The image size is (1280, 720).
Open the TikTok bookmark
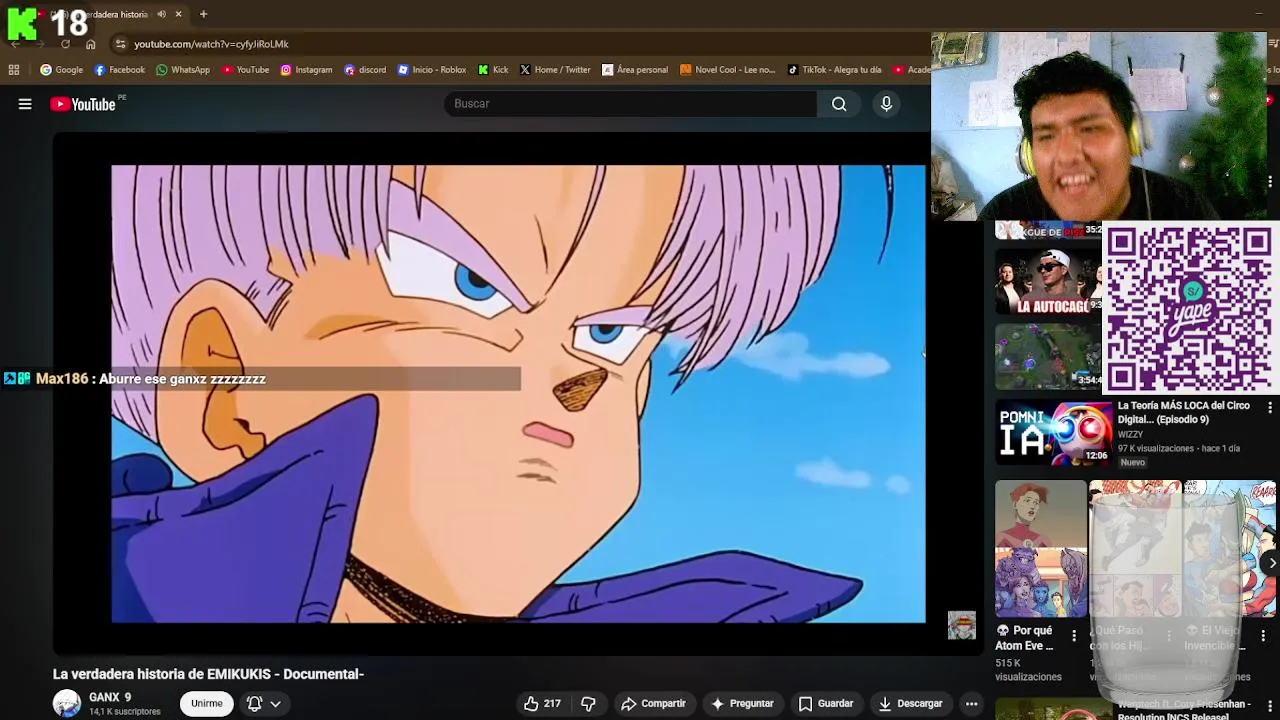point(835,70)
